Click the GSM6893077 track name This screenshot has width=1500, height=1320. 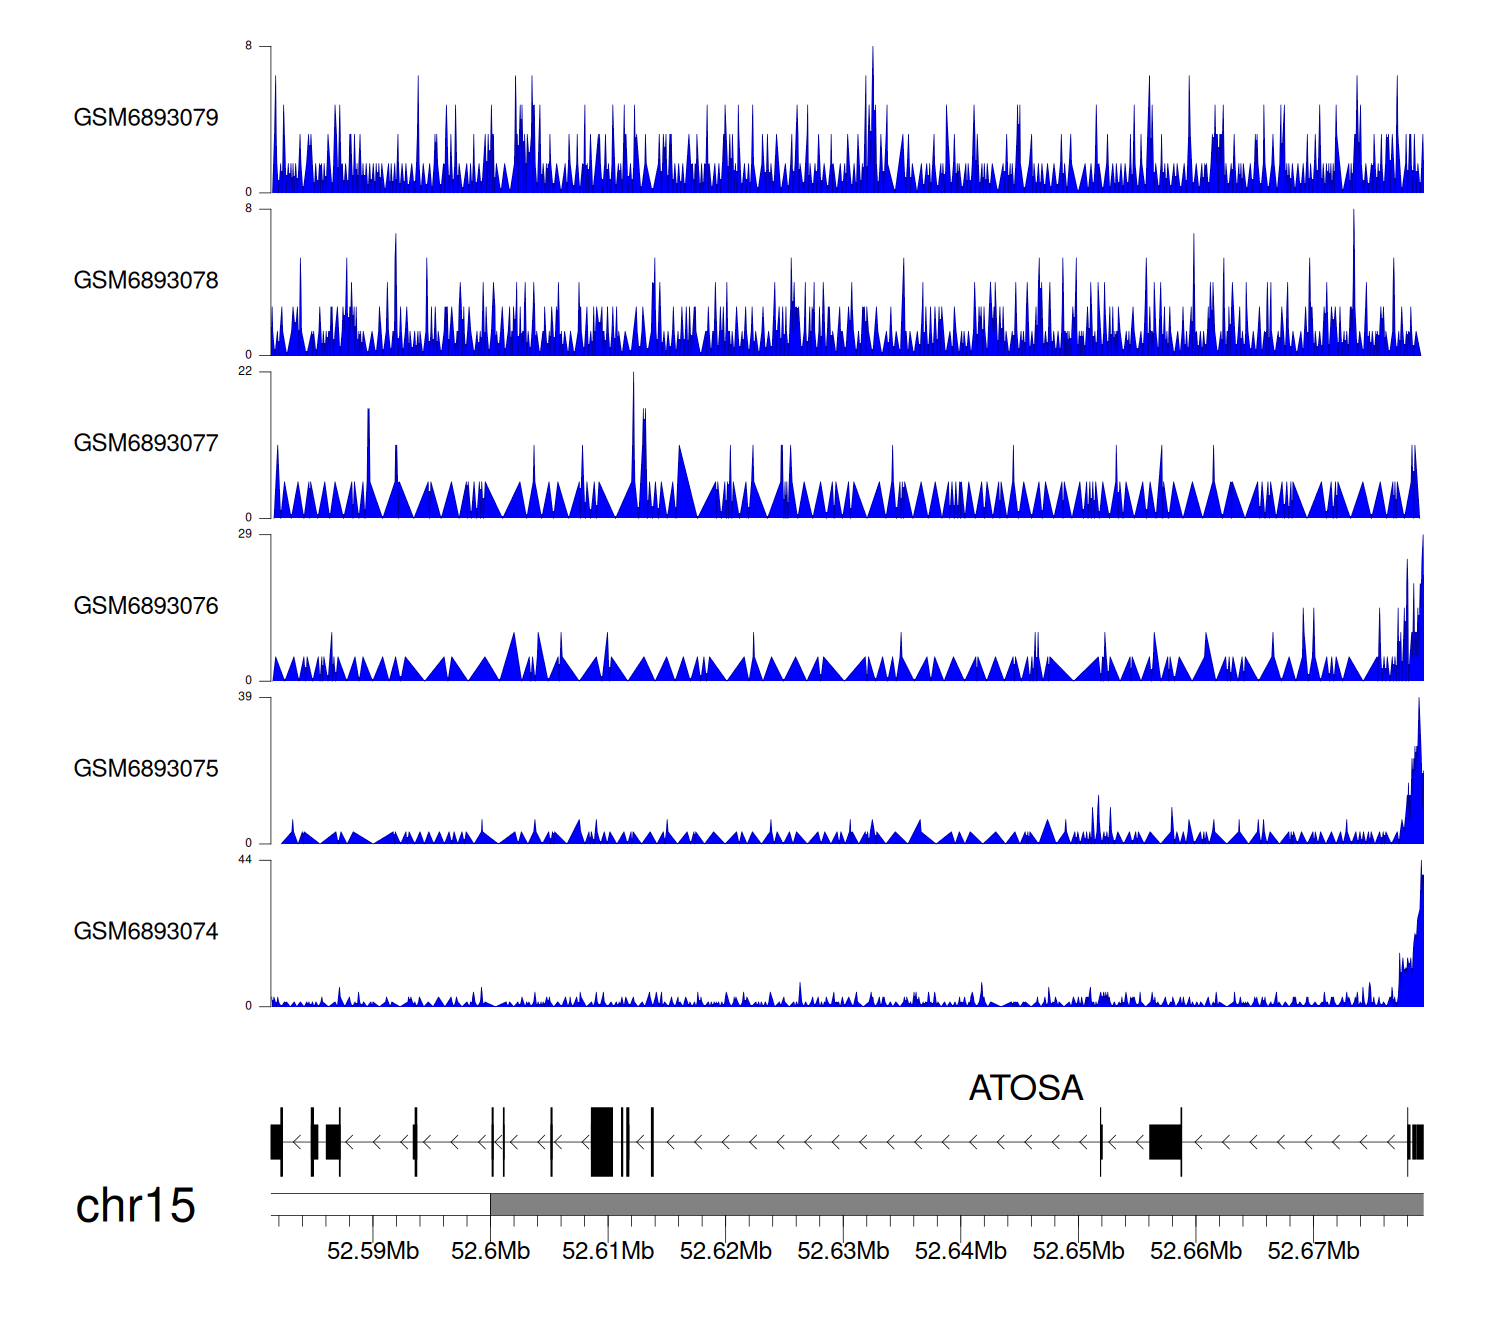pyautogui.click(x=146, y=443)
